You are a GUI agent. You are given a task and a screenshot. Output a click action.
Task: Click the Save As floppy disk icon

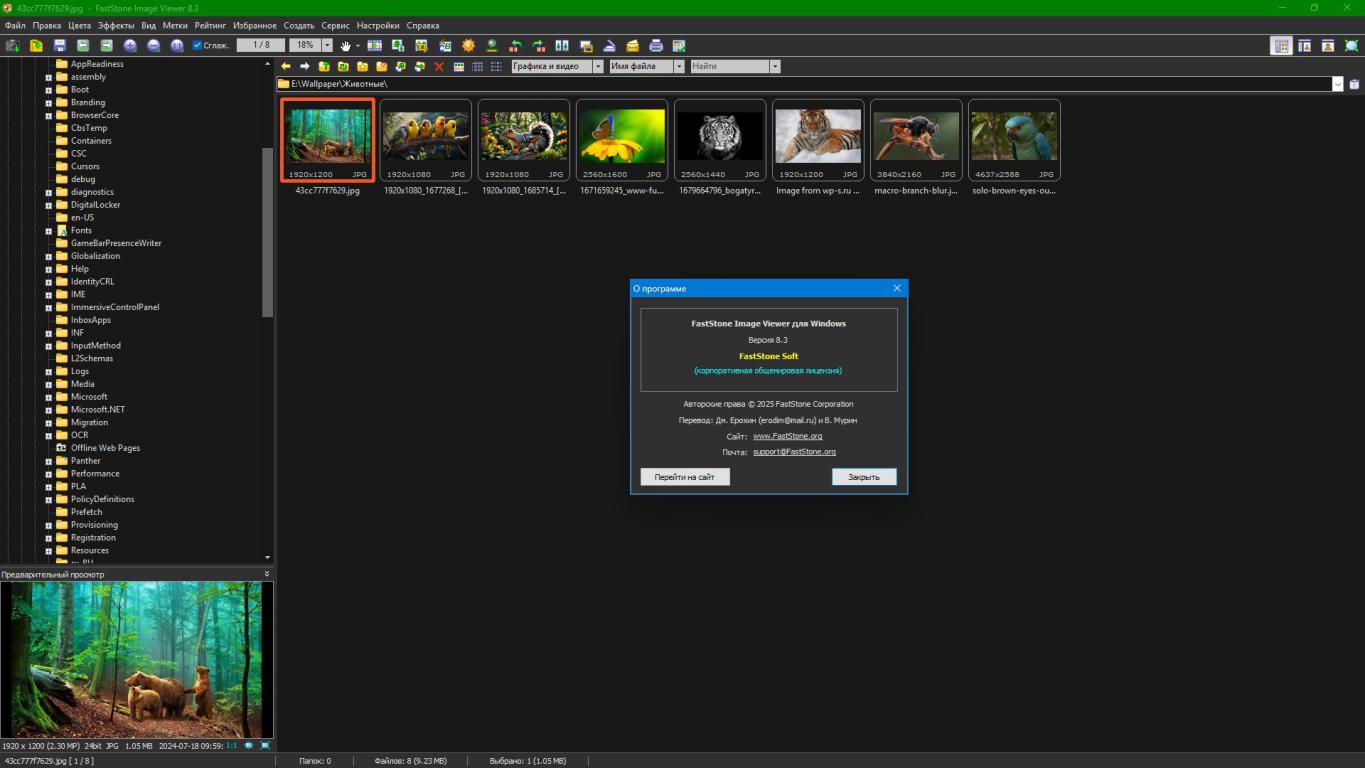coord(60,46)
